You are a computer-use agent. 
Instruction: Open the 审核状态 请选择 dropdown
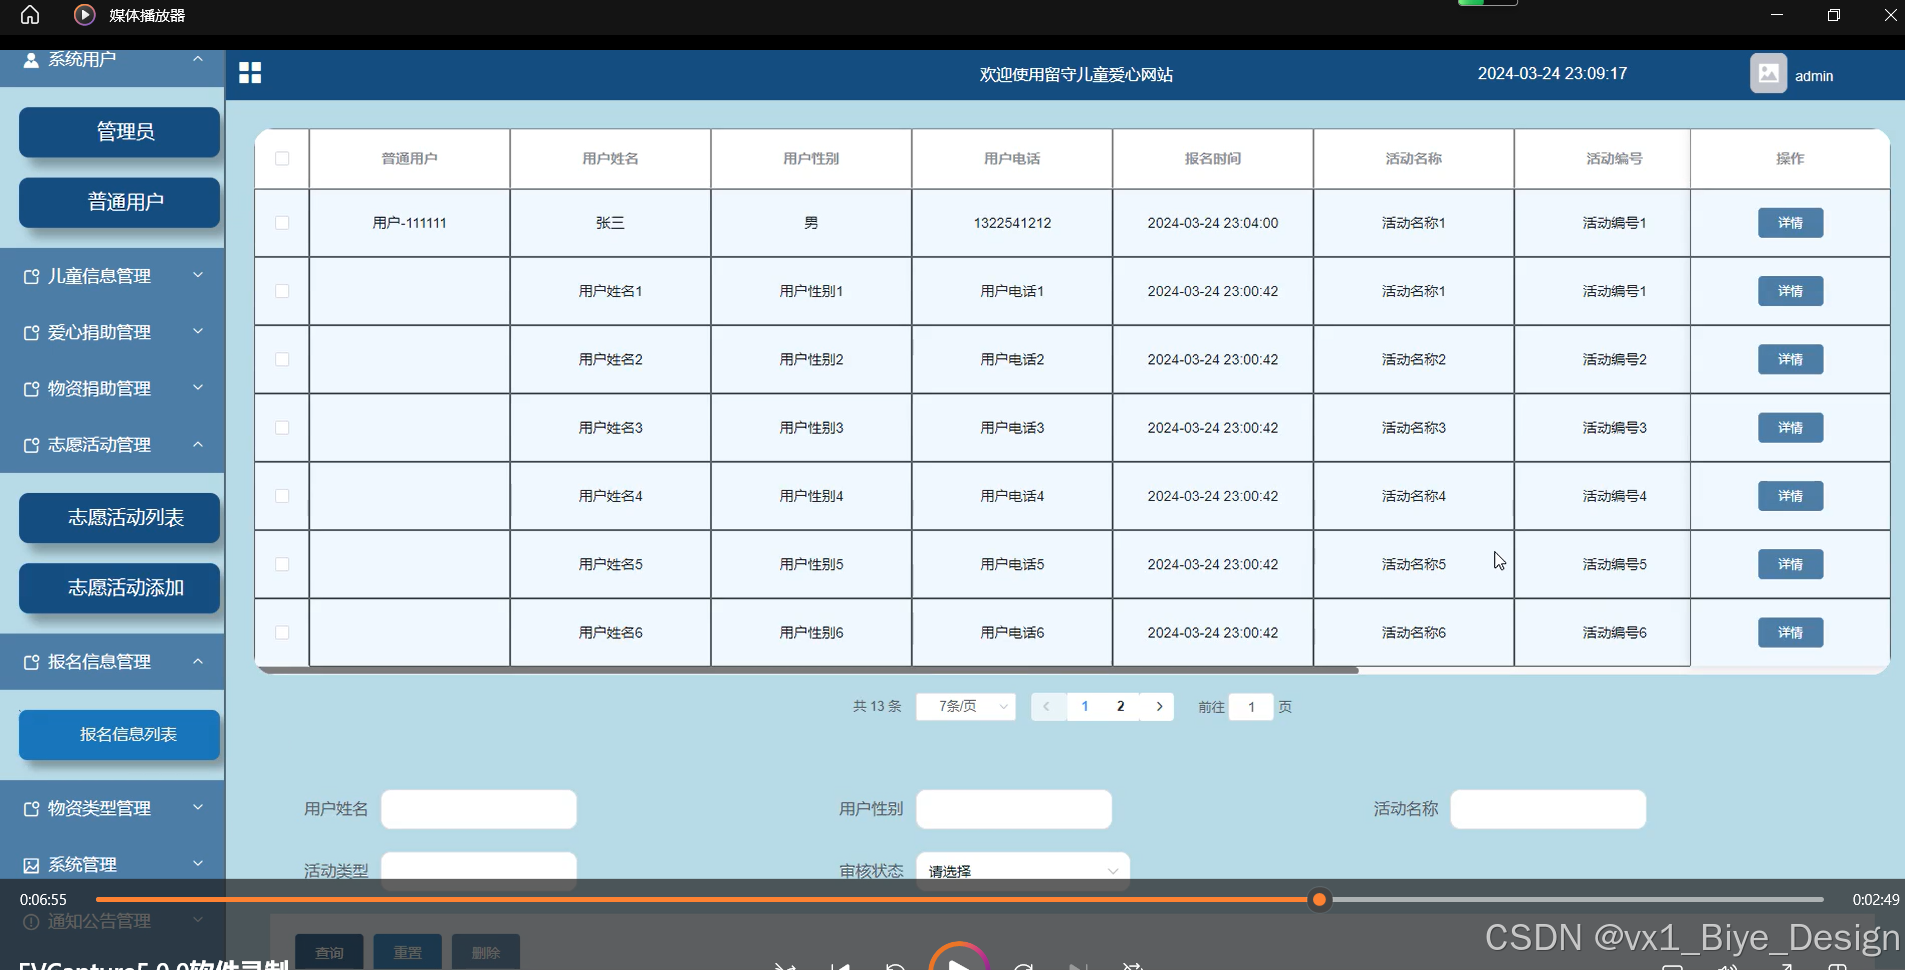(x=1023, y=871)
